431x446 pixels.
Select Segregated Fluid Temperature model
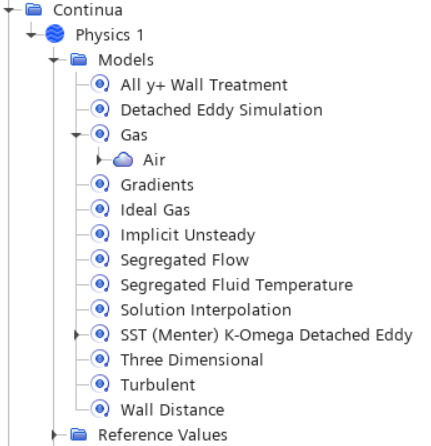pyautogui.click(x=237, y=285)
